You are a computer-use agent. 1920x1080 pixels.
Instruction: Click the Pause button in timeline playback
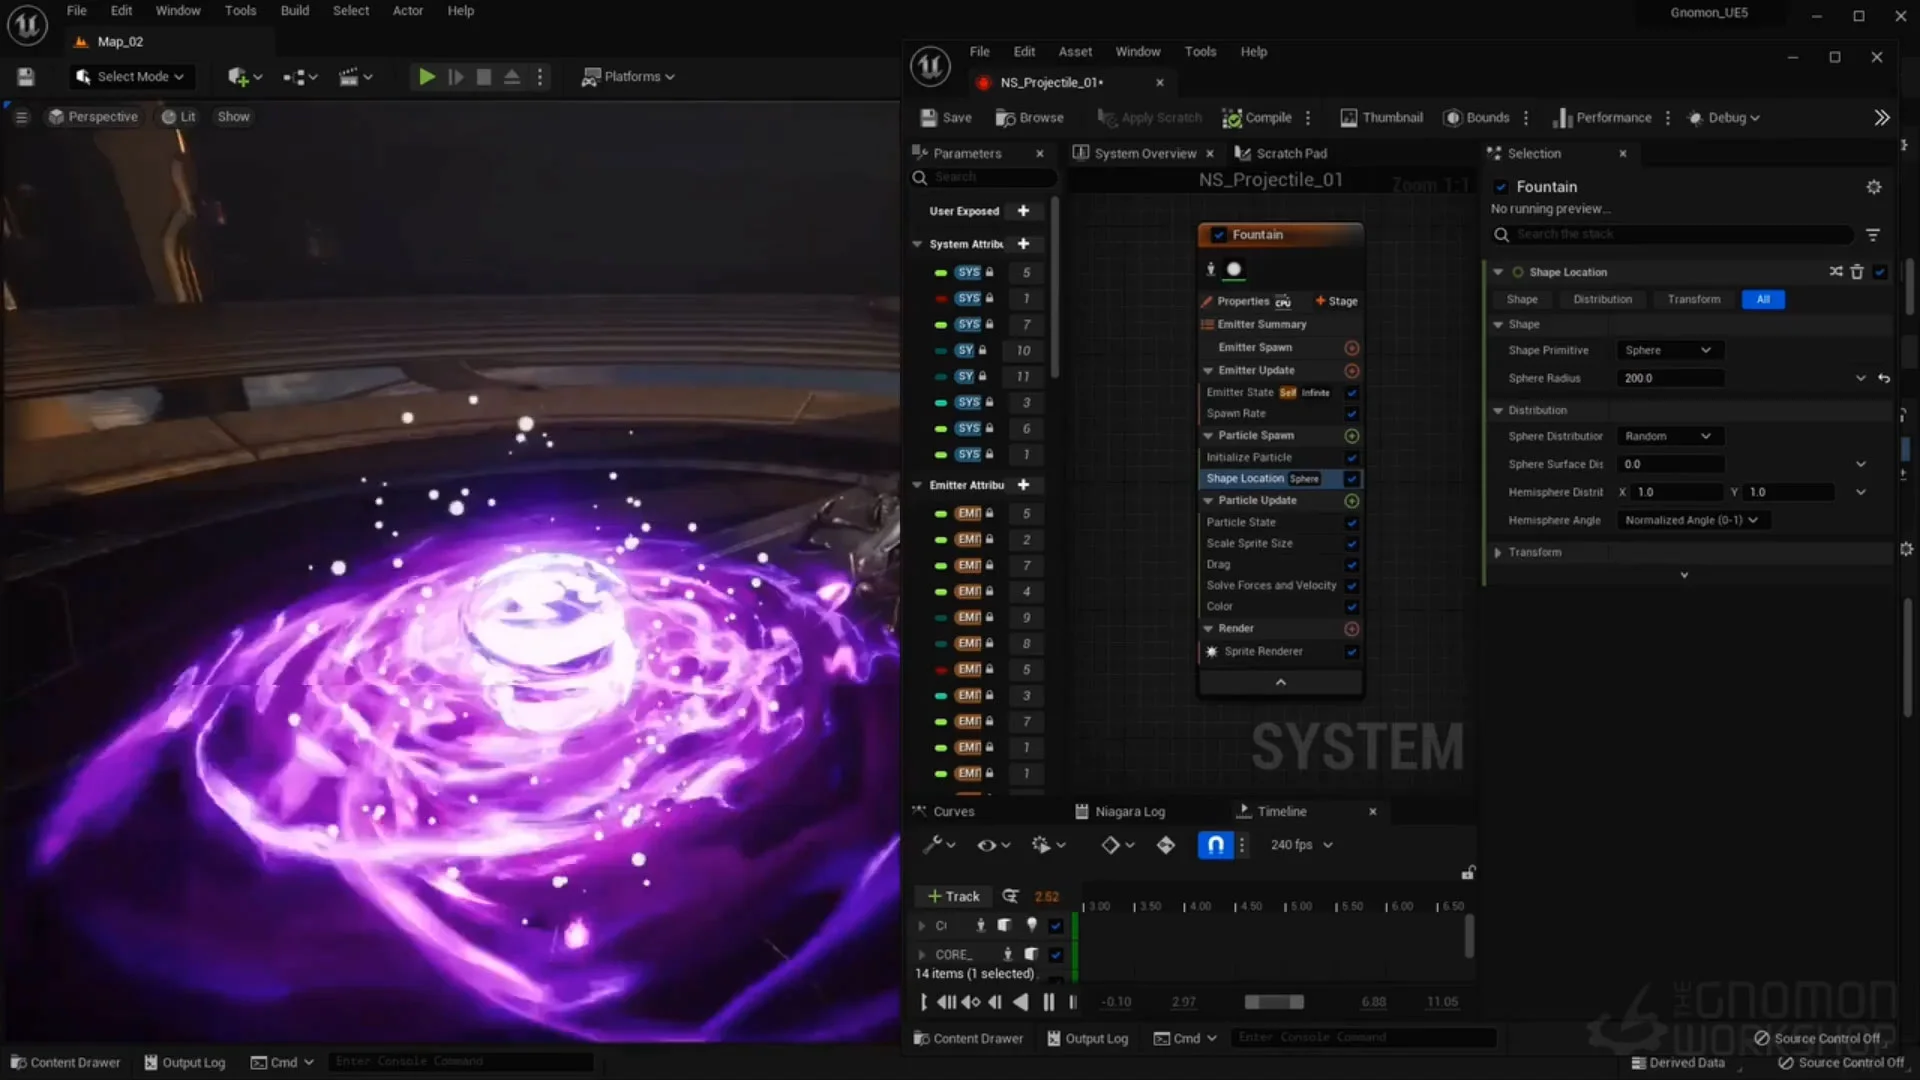pos(1048,1002)
